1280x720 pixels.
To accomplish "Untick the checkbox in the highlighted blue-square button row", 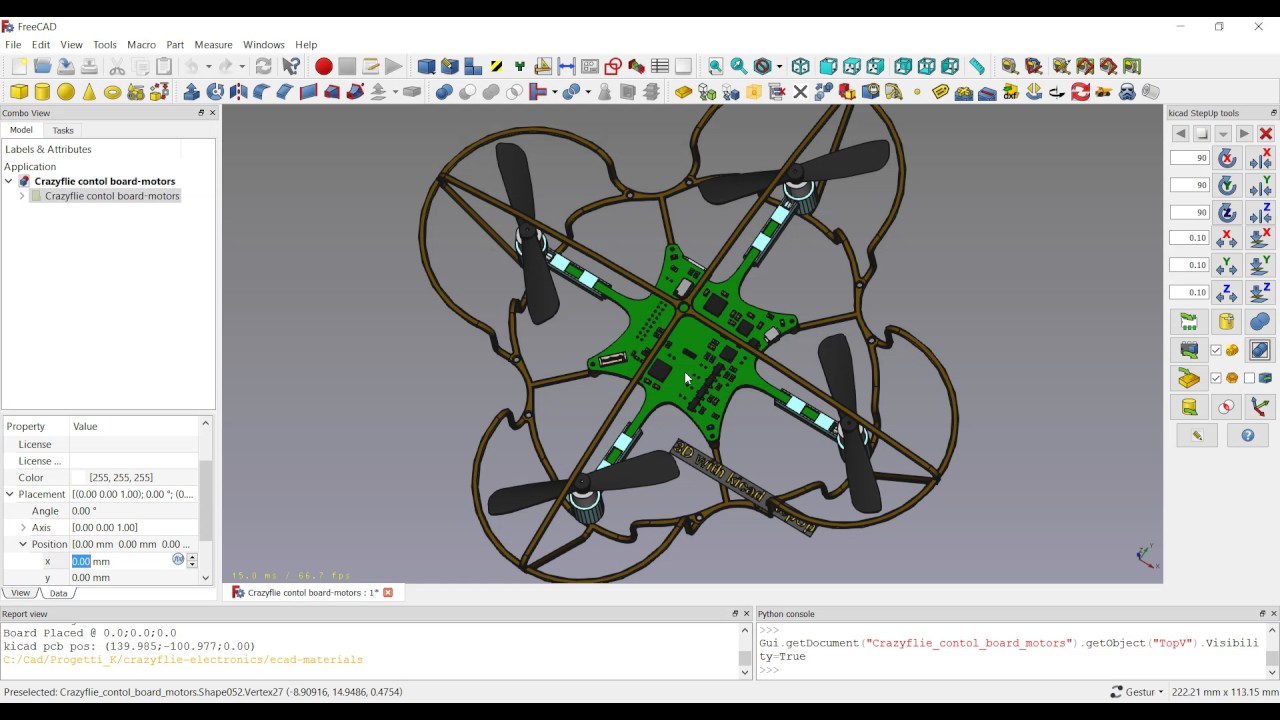I will 1216,350.
